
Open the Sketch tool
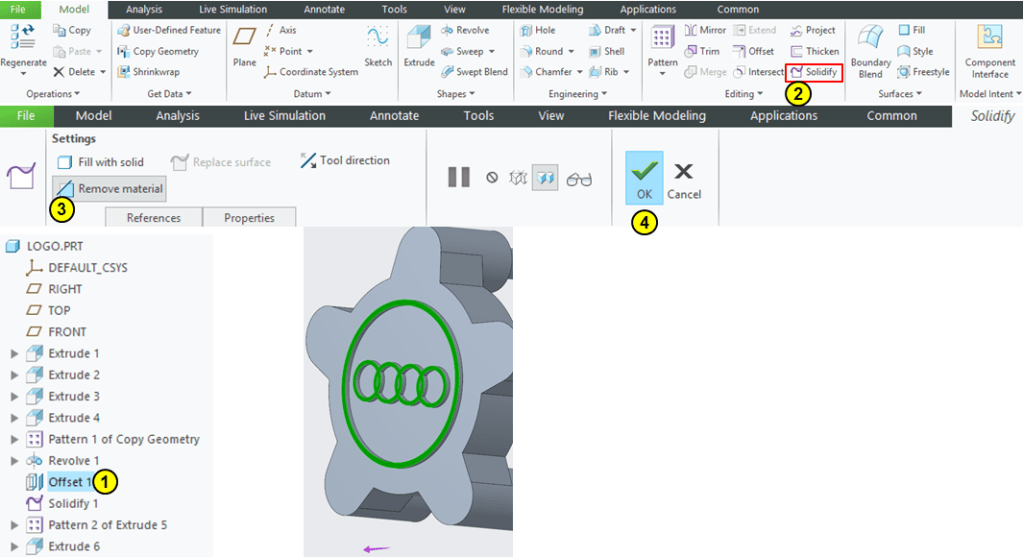tap(378, 46)
